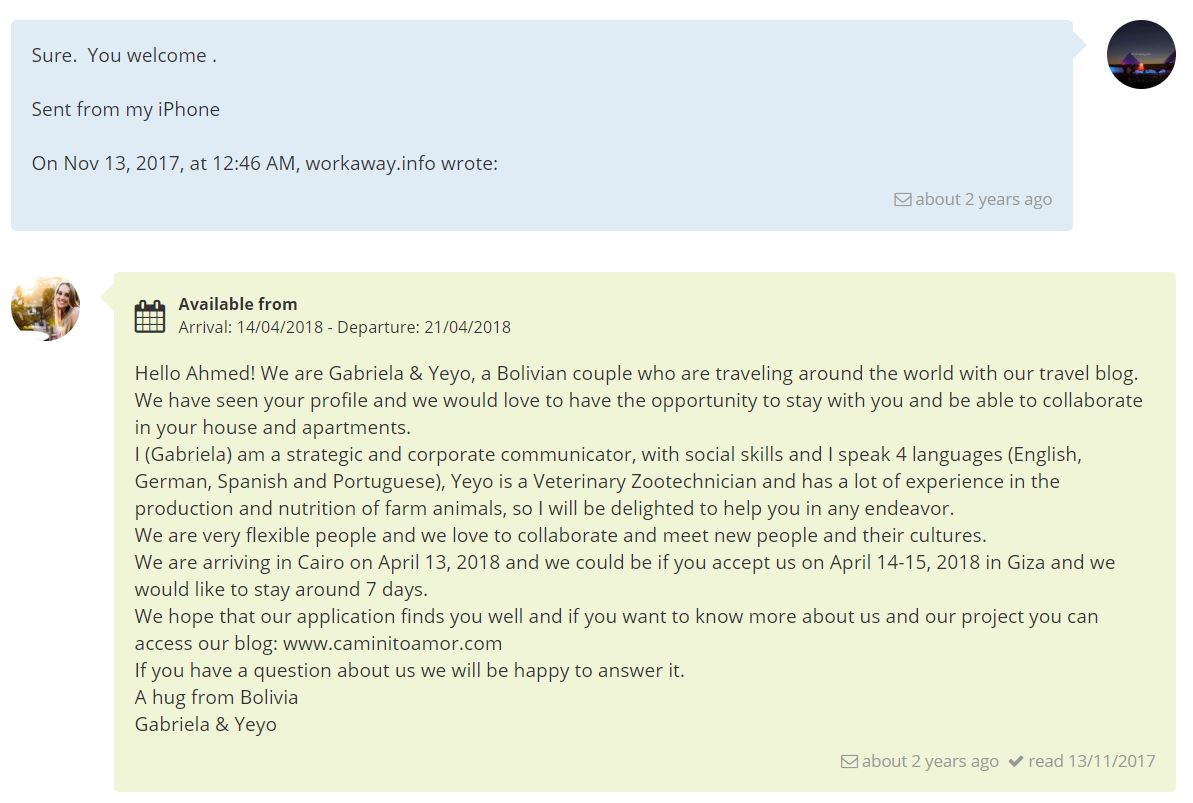Click the 'Available from' heading
Viewport: 1193px width, 803px height.
238,304
